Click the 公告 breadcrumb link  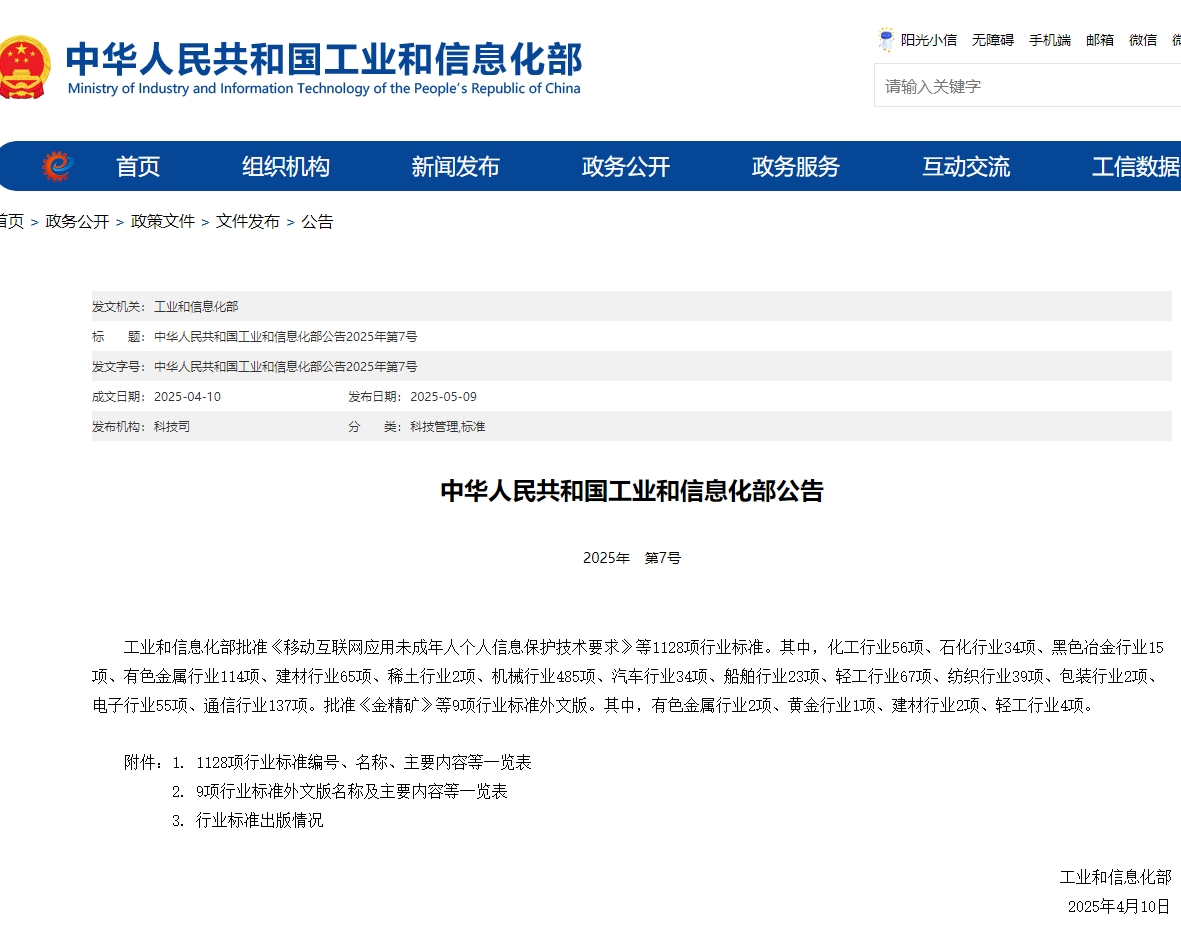(318, 221)
